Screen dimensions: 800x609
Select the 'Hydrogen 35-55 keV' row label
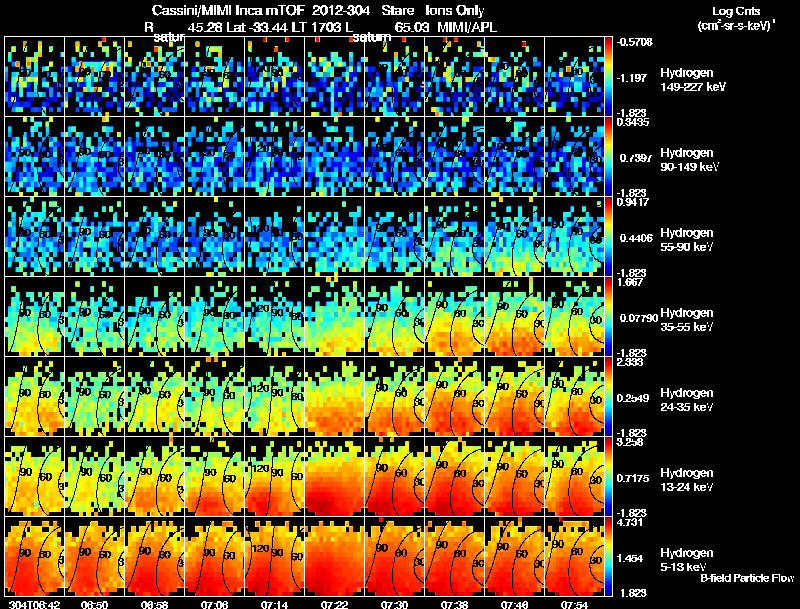point(687,320)
